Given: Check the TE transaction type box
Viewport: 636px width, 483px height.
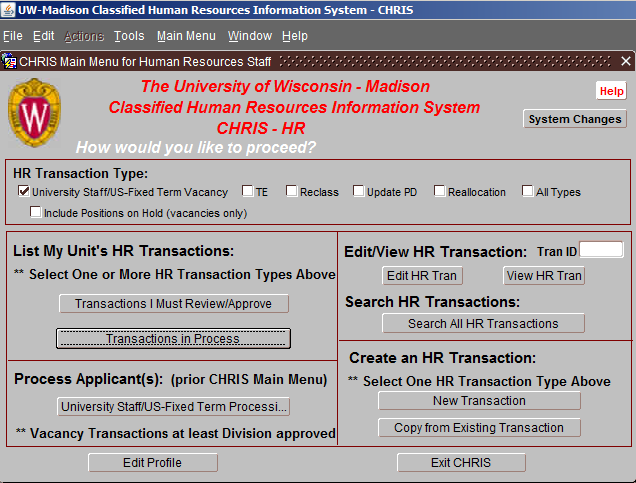Looking at the screenshot, I should (247, 191).
